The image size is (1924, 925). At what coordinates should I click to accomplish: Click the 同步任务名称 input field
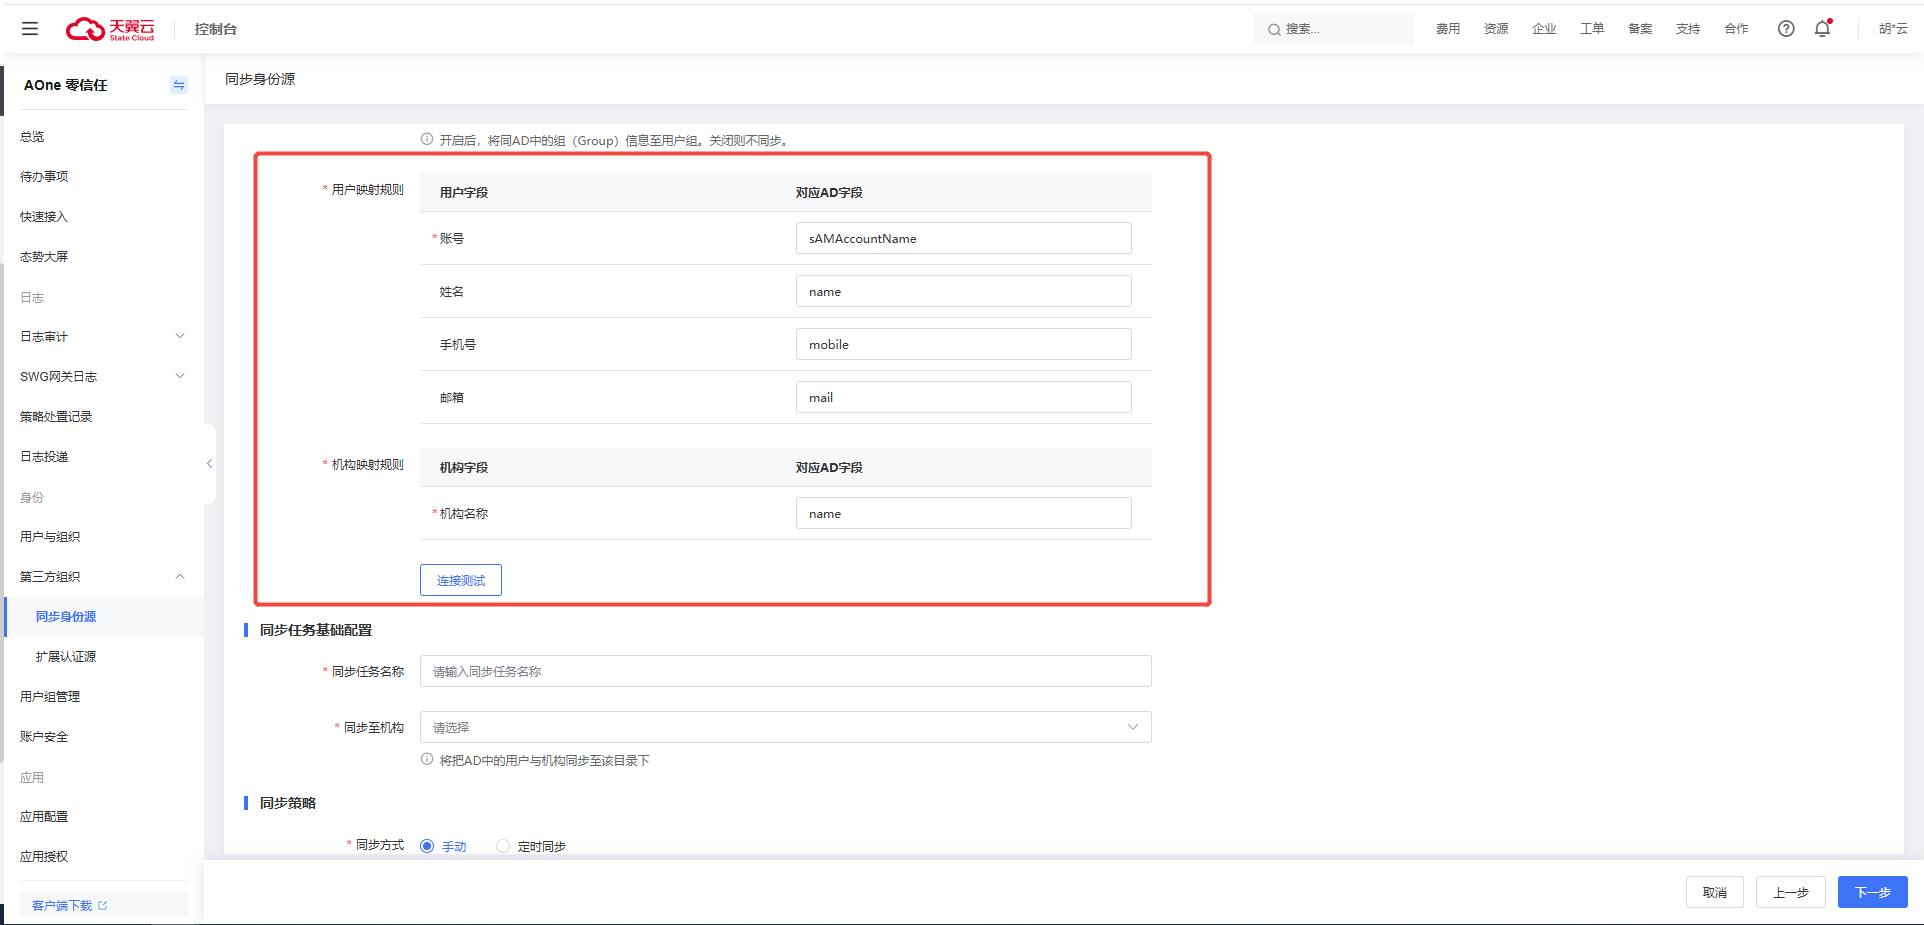(785, 671)
